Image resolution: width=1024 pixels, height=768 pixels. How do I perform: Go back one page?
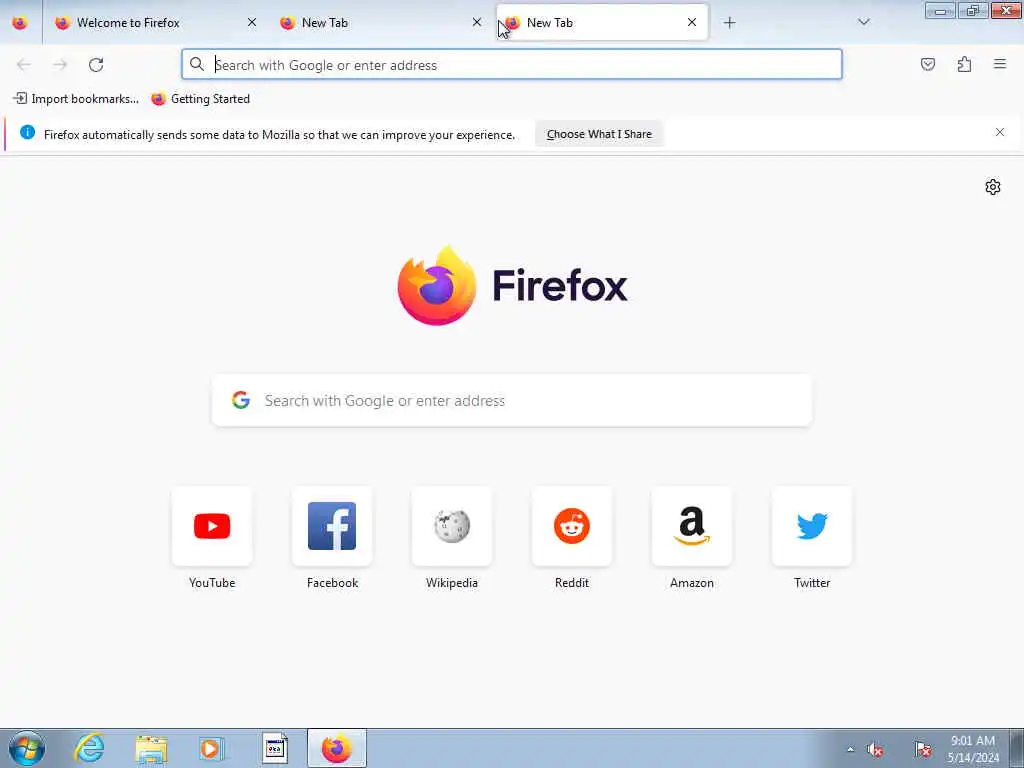(x=24, y=65)
